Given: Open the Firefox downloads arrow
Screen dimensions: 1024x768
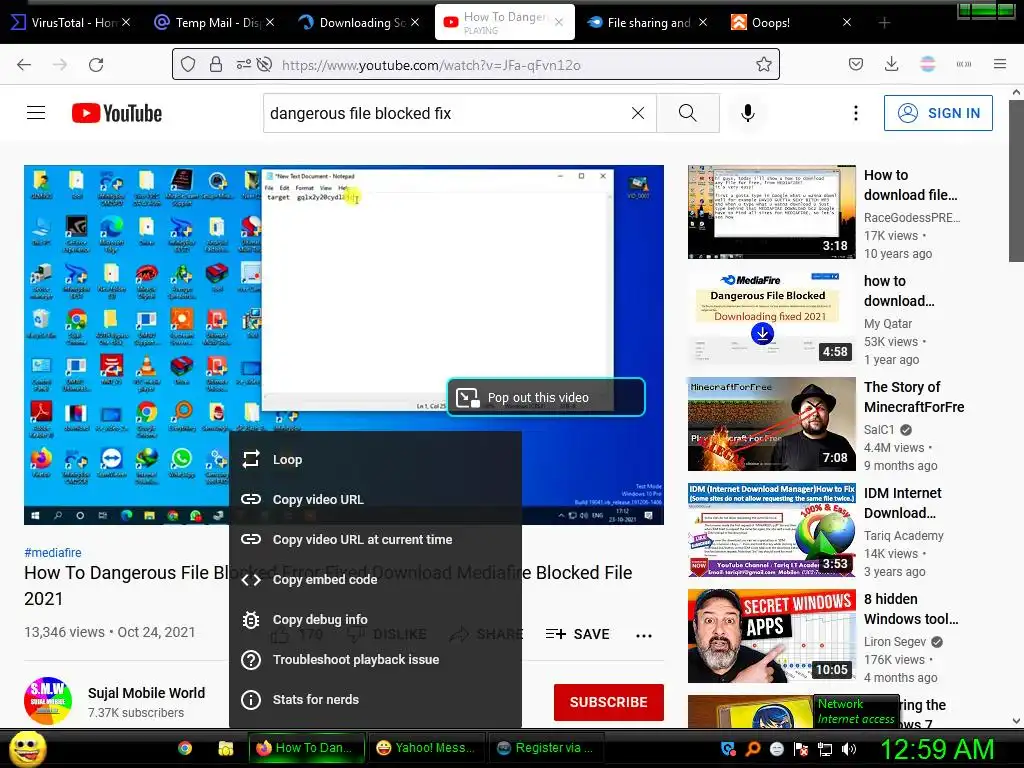Looking at the screenshot, I should 891,65.
